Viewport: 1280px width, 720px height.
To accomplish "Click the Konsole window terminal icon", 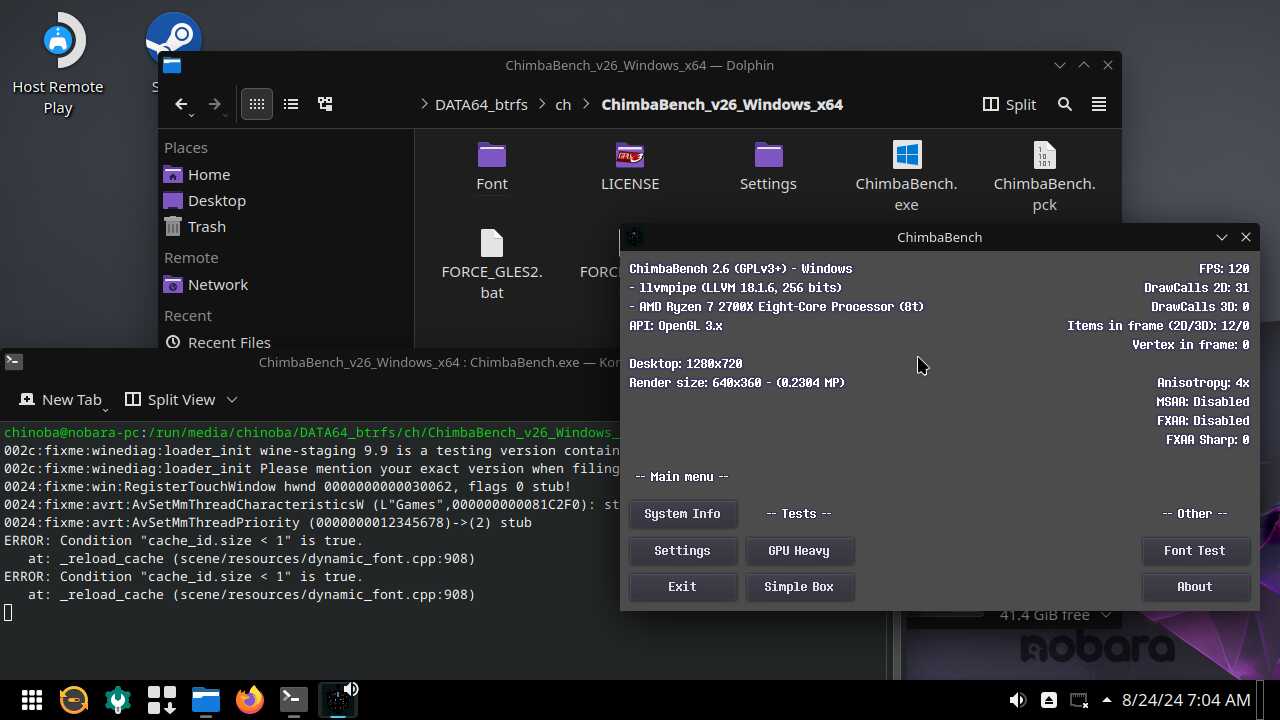I will [x=13, y=361].
